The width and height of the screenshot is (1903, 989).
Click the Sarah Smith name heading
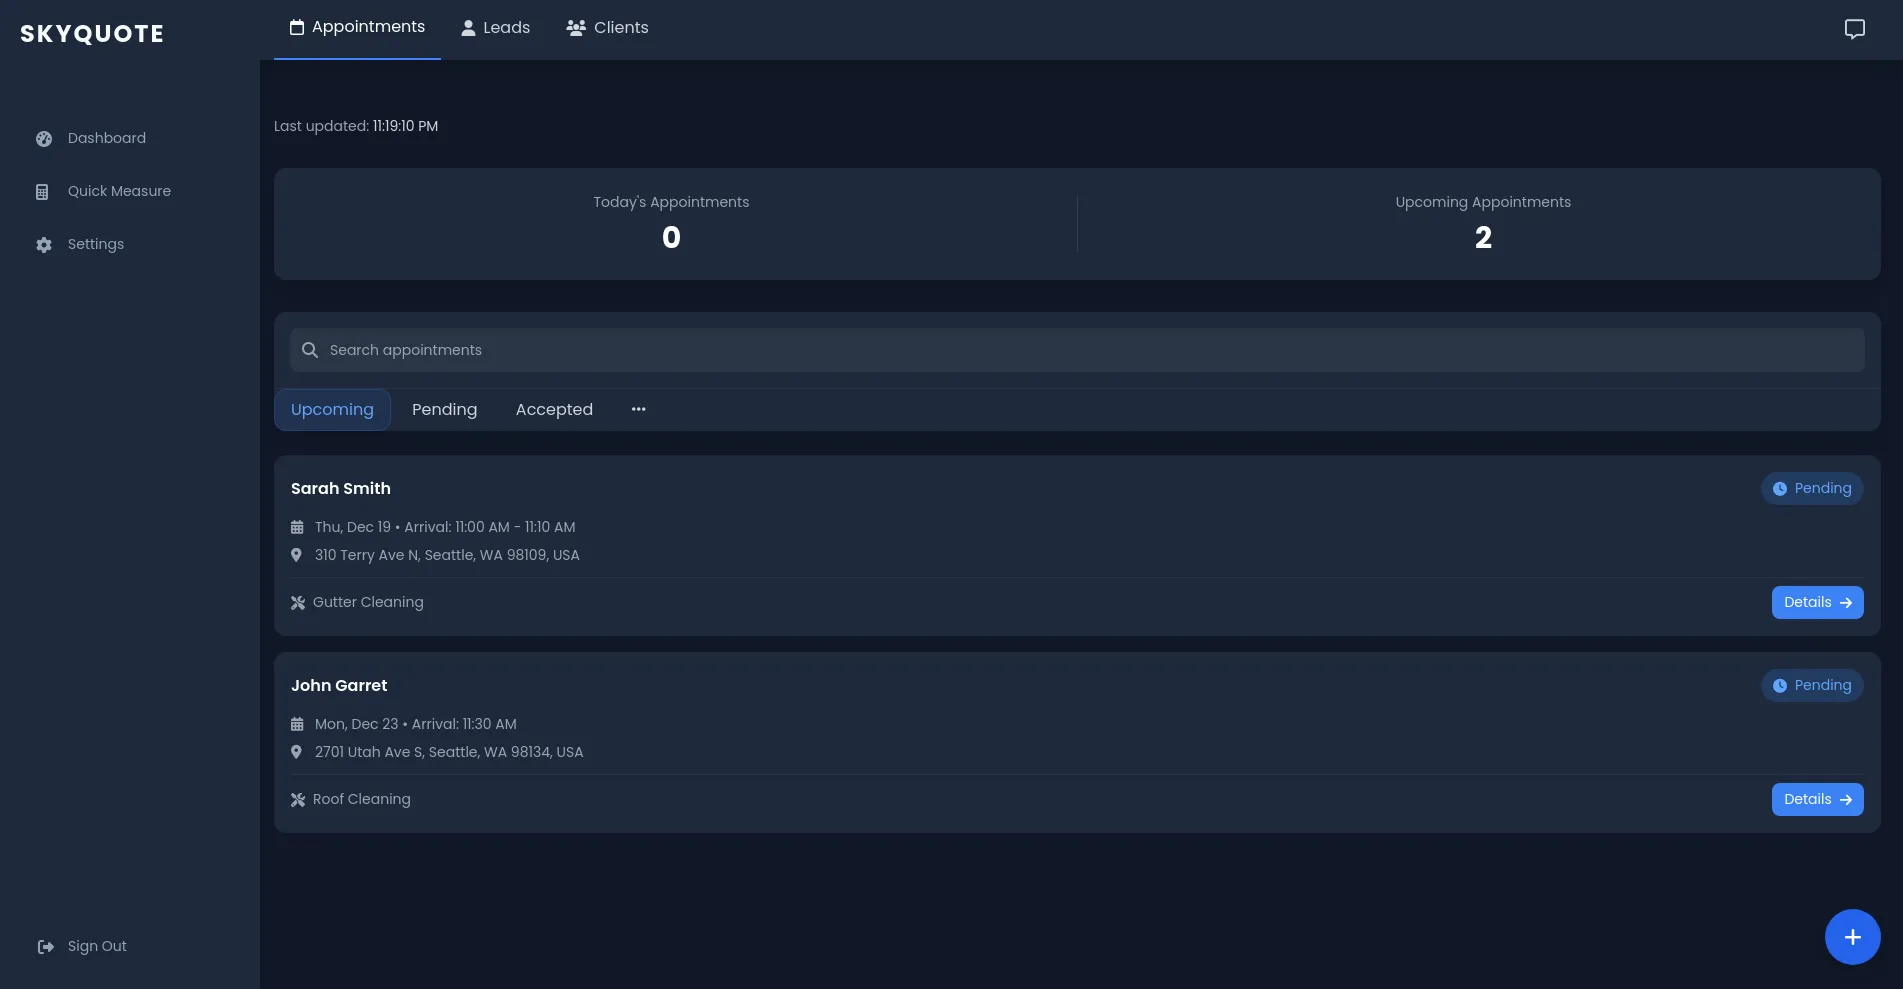pyautogui.click(x=341, y=488)
